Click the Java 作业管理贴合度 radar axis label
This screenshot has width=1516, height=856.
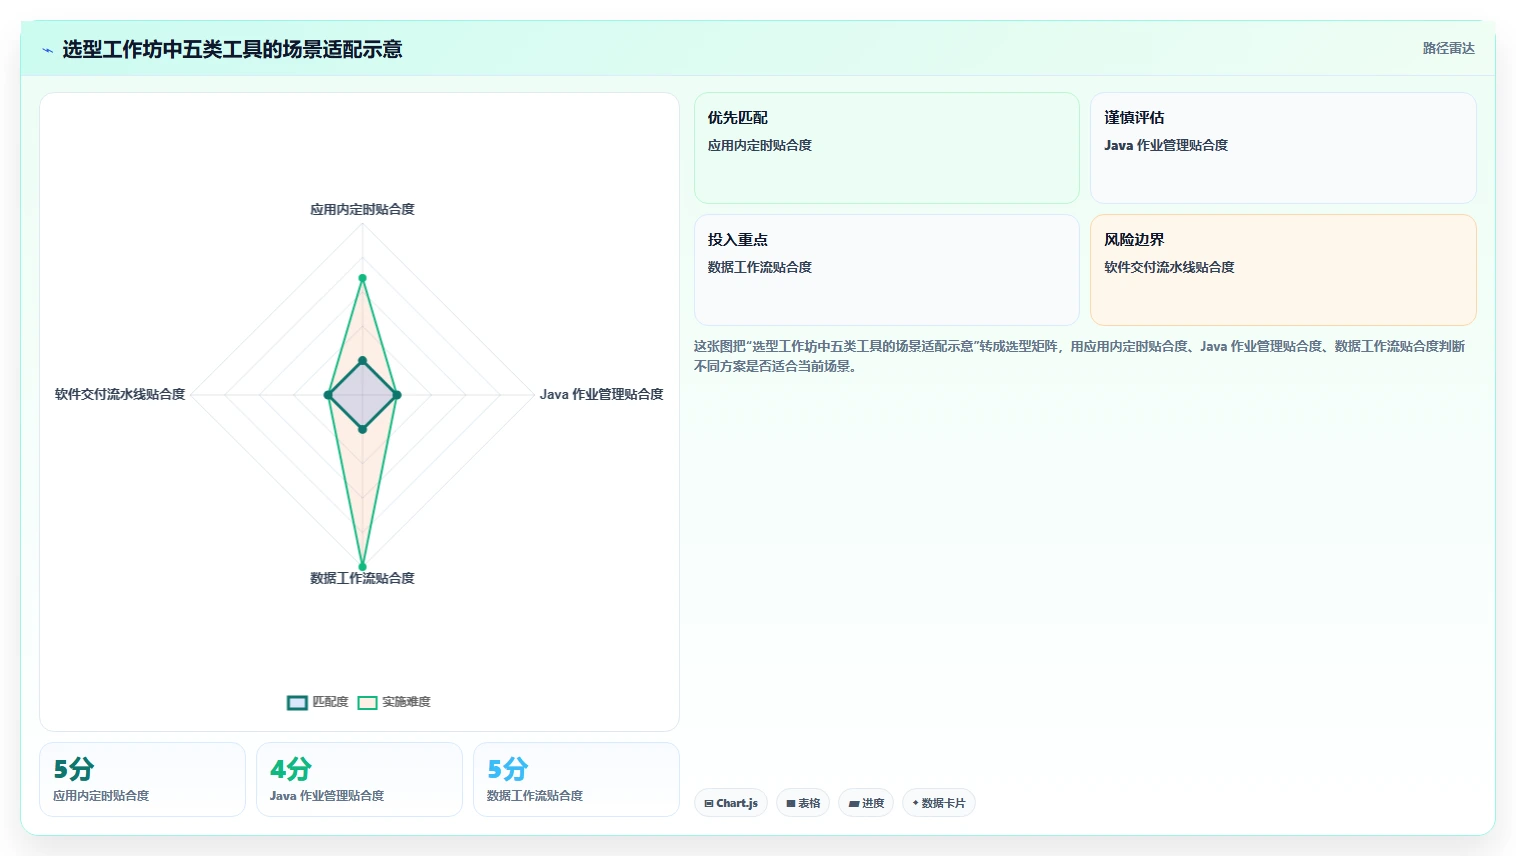(601, 394)
